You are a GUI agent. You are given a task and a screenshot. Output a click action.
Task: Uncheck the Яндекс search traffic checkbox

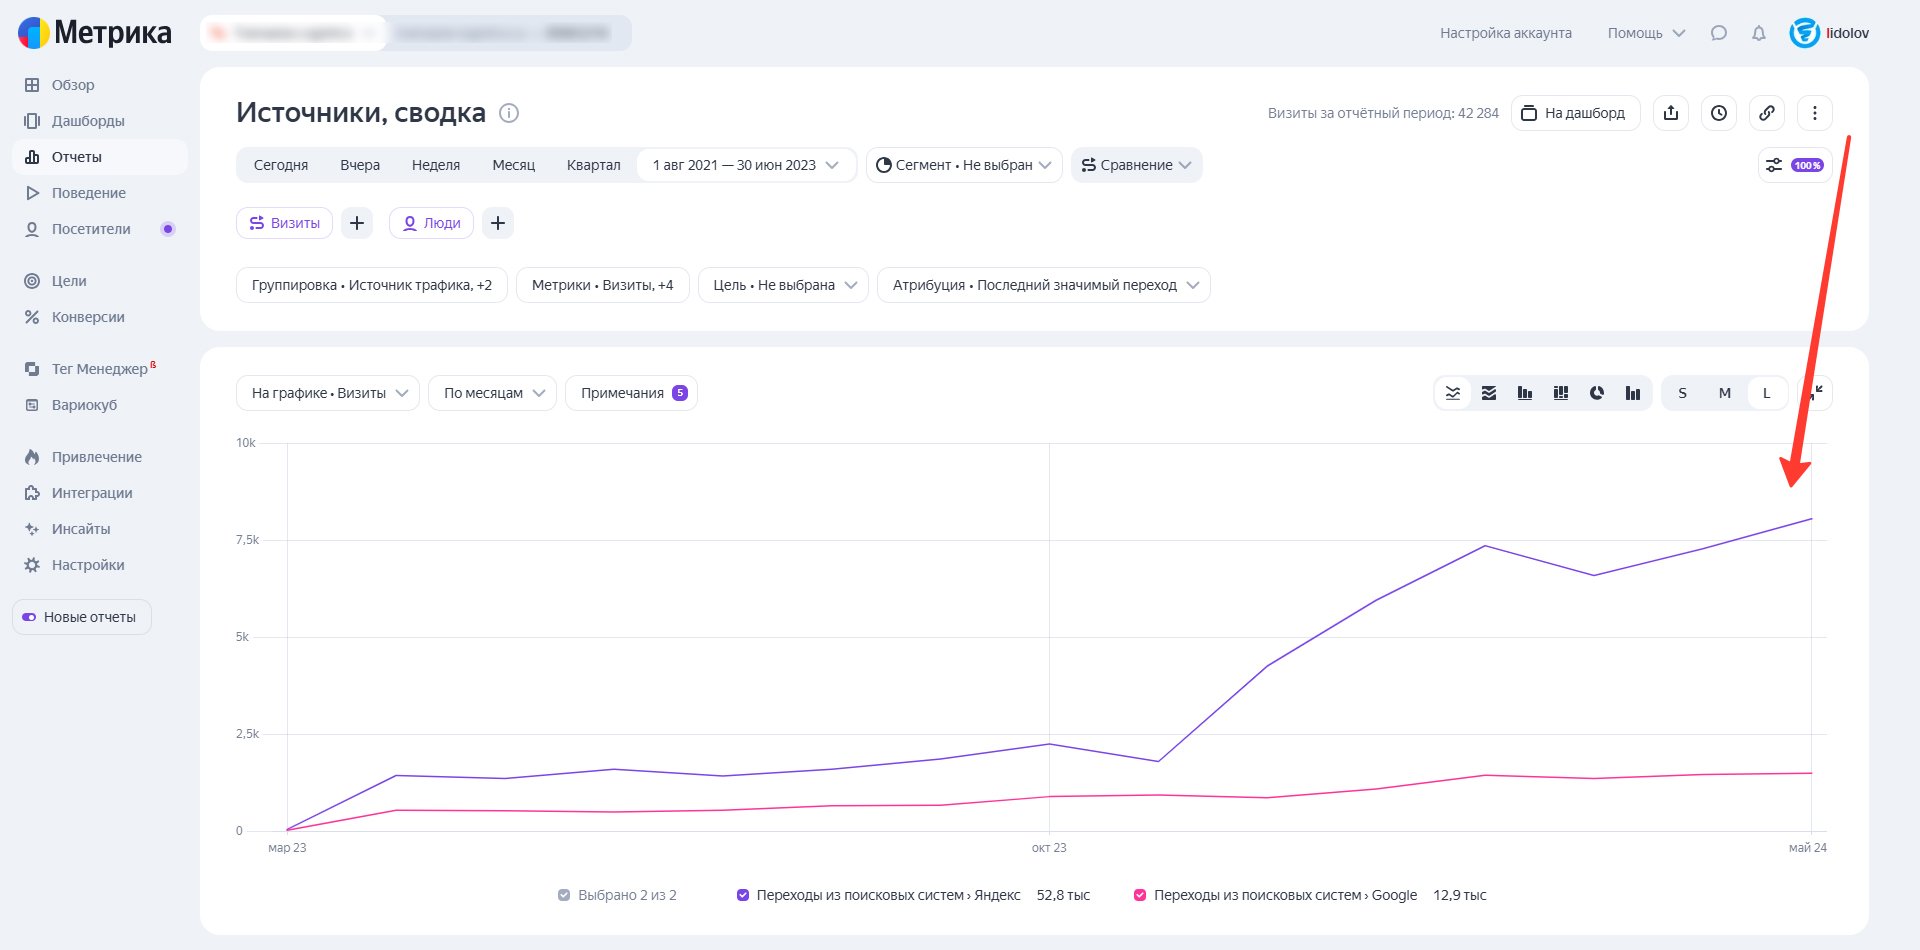point(742,895)
